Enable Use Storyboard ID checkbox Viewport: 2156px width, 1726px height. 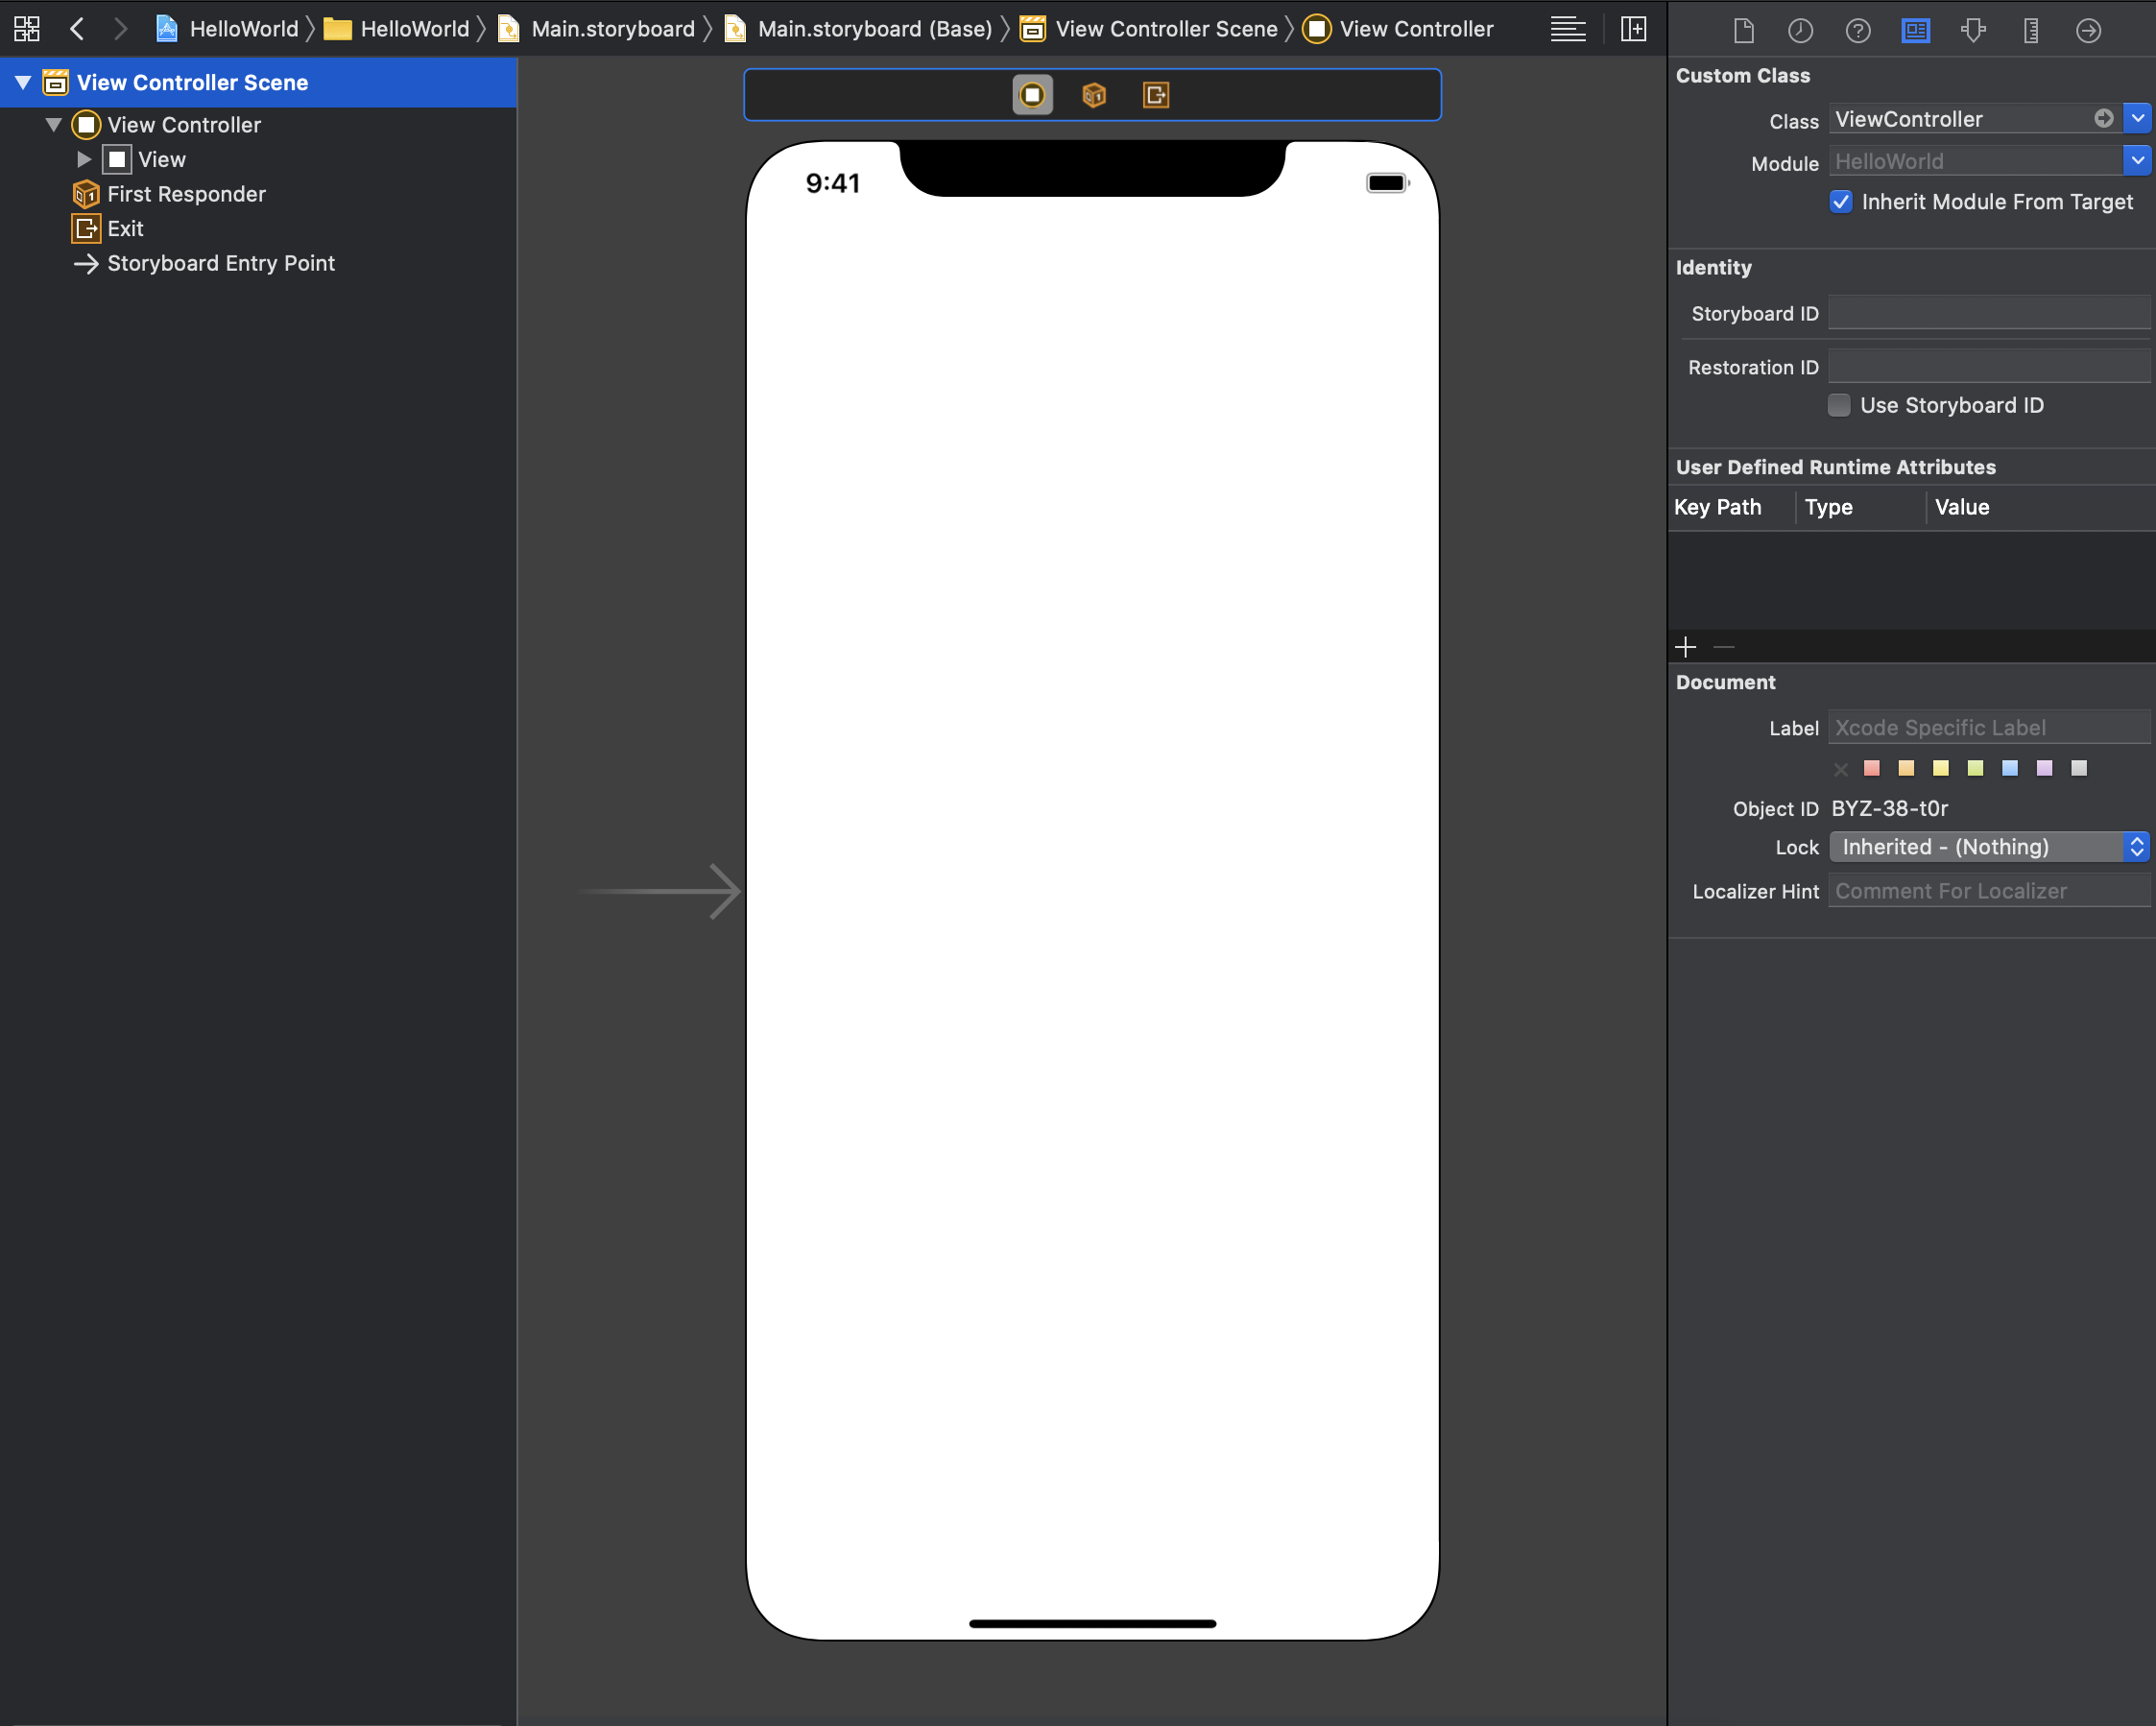(1838, 405)
